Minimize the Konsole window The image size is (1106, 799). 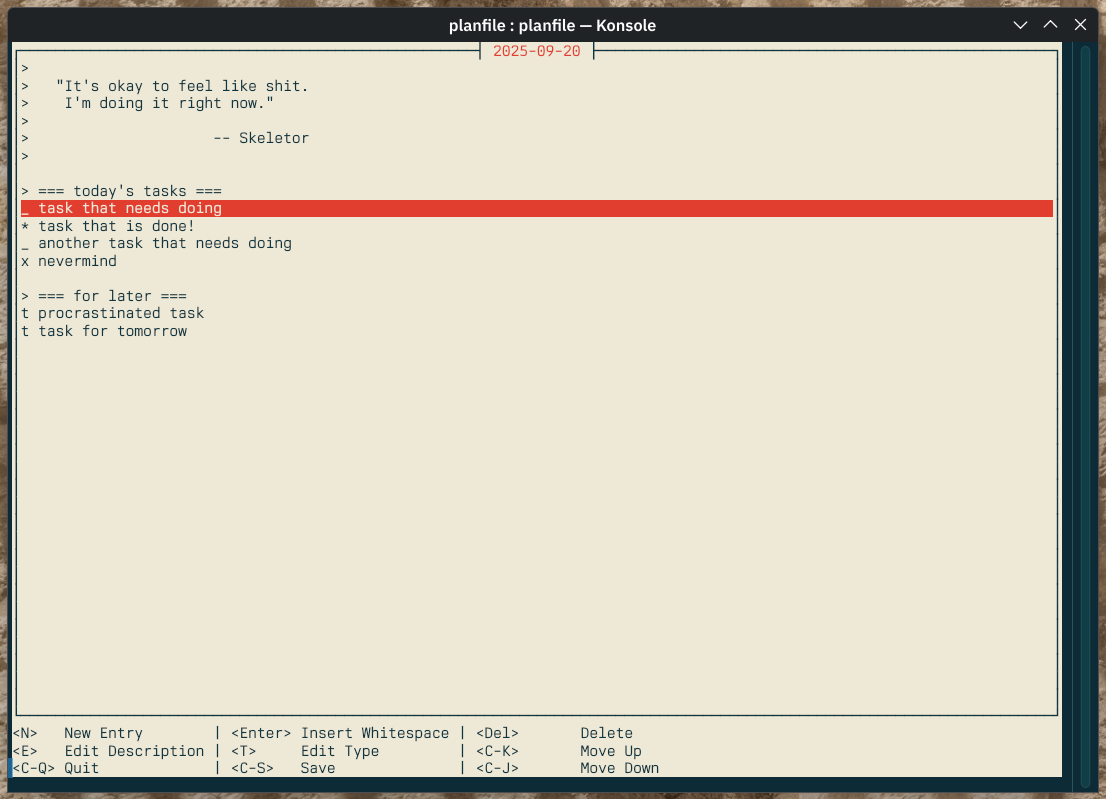tap(1020, 24)
